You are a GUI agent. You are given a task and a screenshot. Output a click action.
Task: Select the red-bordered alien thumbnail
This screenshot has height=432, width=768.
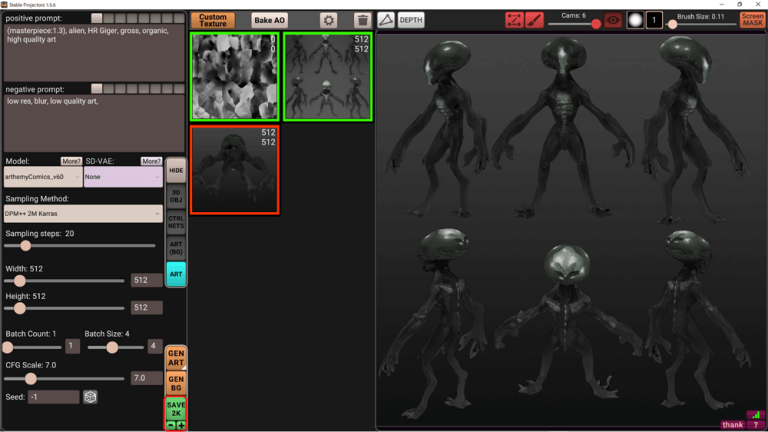pyautogui.click(x=235, y=169)
